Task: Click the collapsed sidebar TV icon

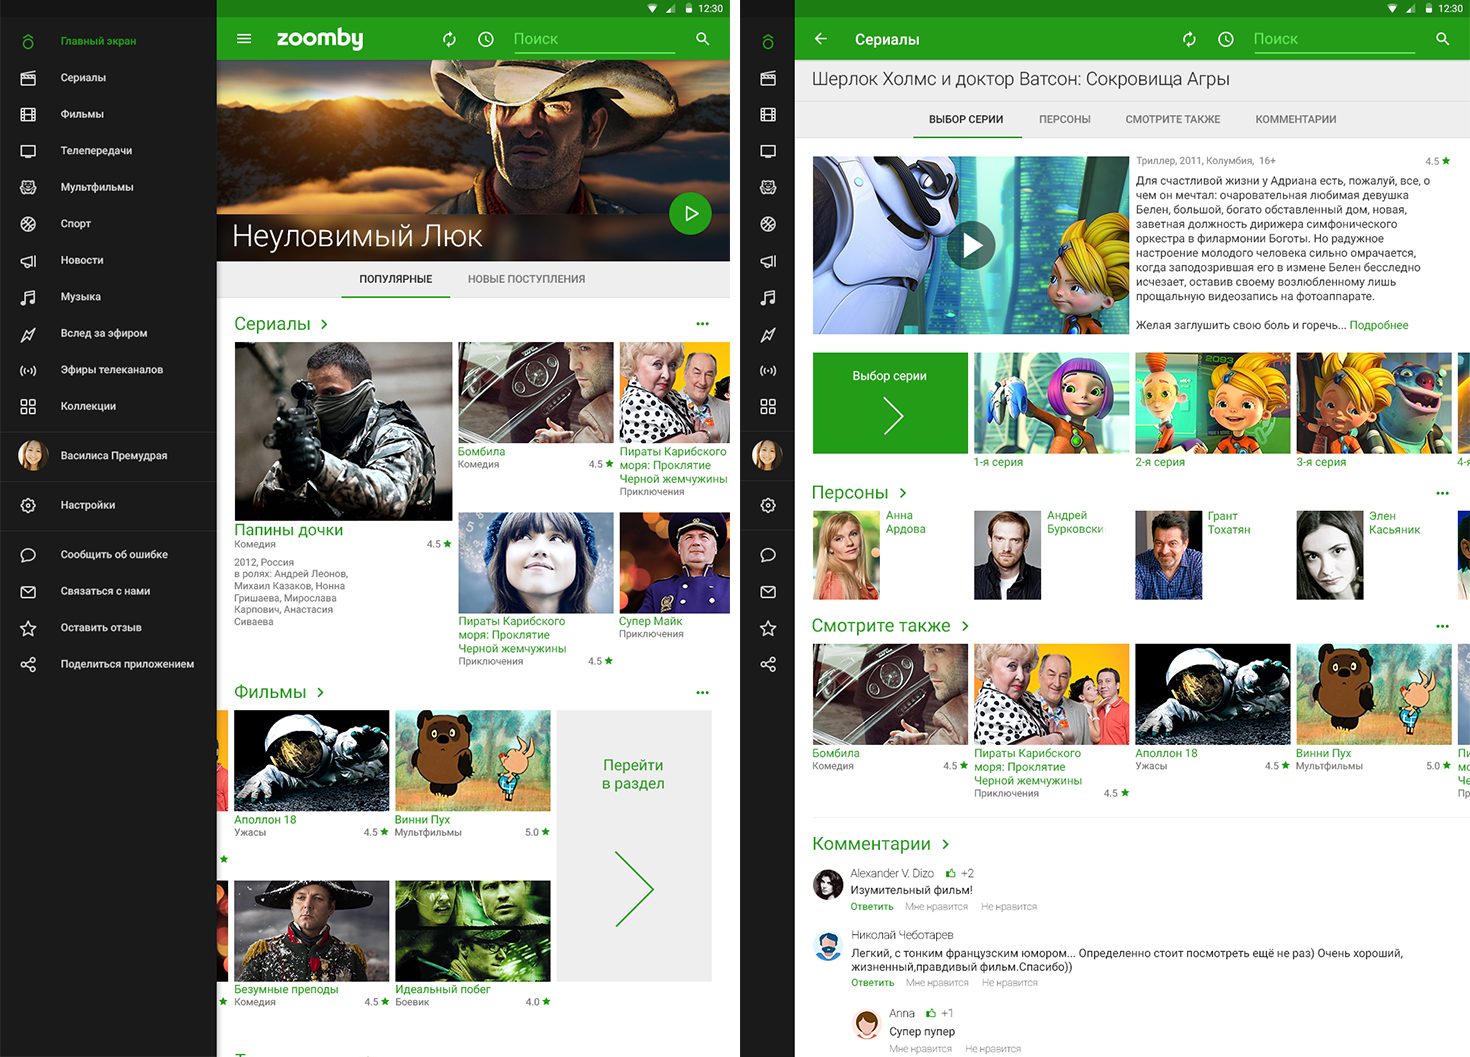Action: [x=768, y=151]
